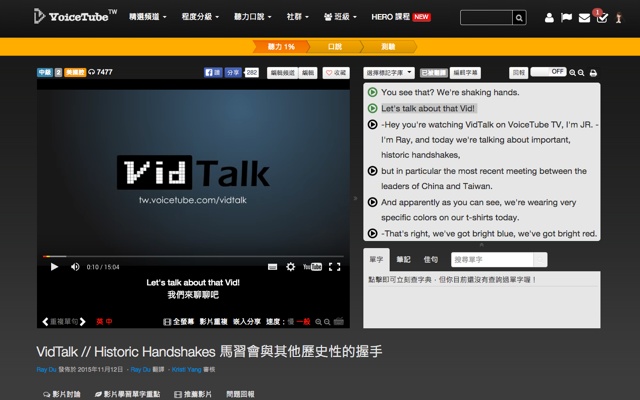This screenshot has width=640, height=400.
Task: Open the mail envelope icon
Action: click(584, 18)
